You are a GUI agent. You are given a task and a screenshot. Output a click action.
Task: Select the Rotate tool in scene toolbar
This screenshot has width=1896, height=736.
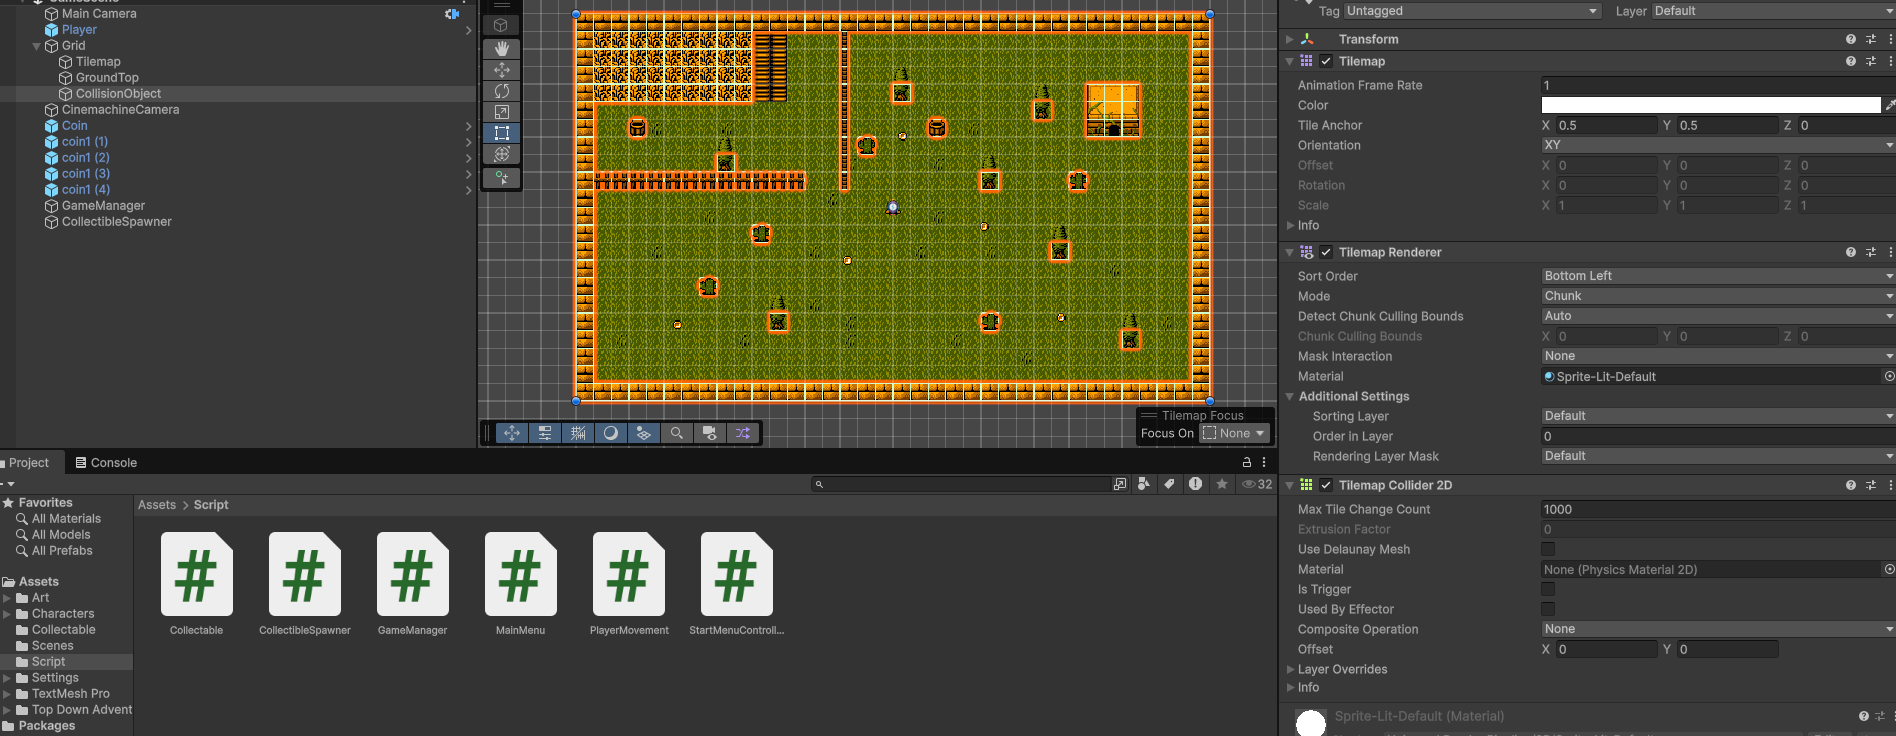(x=501, y=91)
